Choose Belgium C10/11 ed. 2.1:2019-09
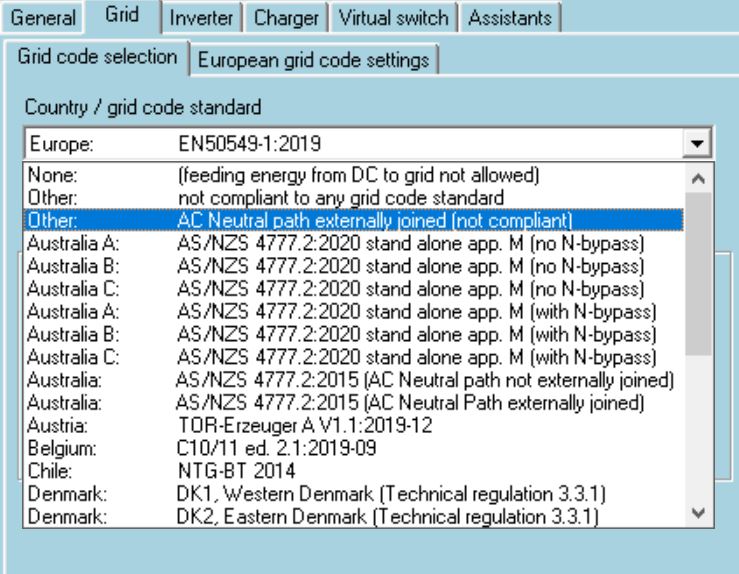 coord(353,448)
